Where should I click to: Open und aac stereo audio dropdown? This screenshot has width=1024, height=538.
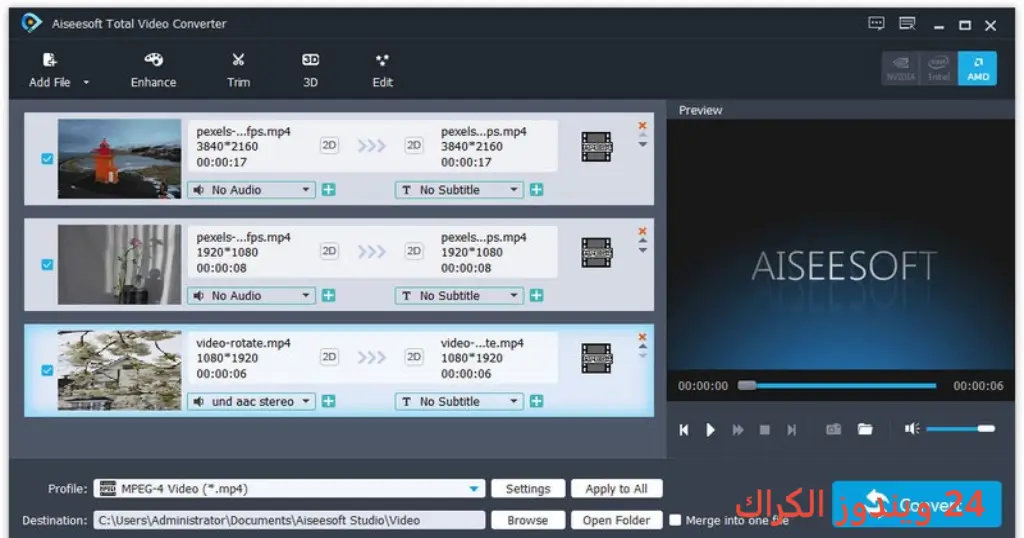click(x=251, y=402)
